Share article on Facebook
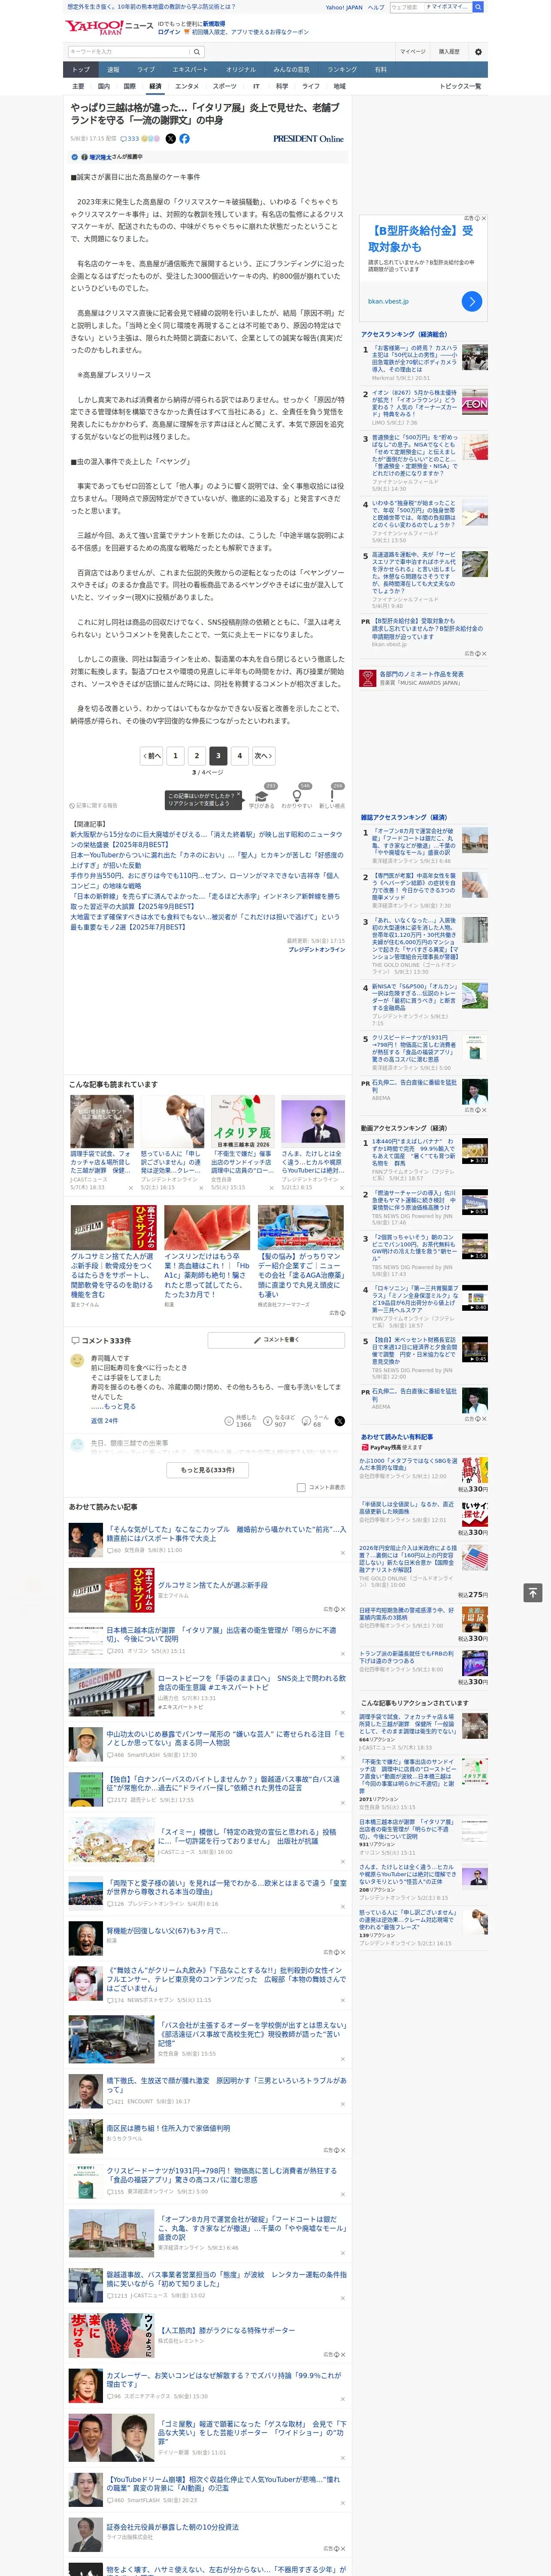Viewport: 551px width, 2576px height. pos(184,139)
